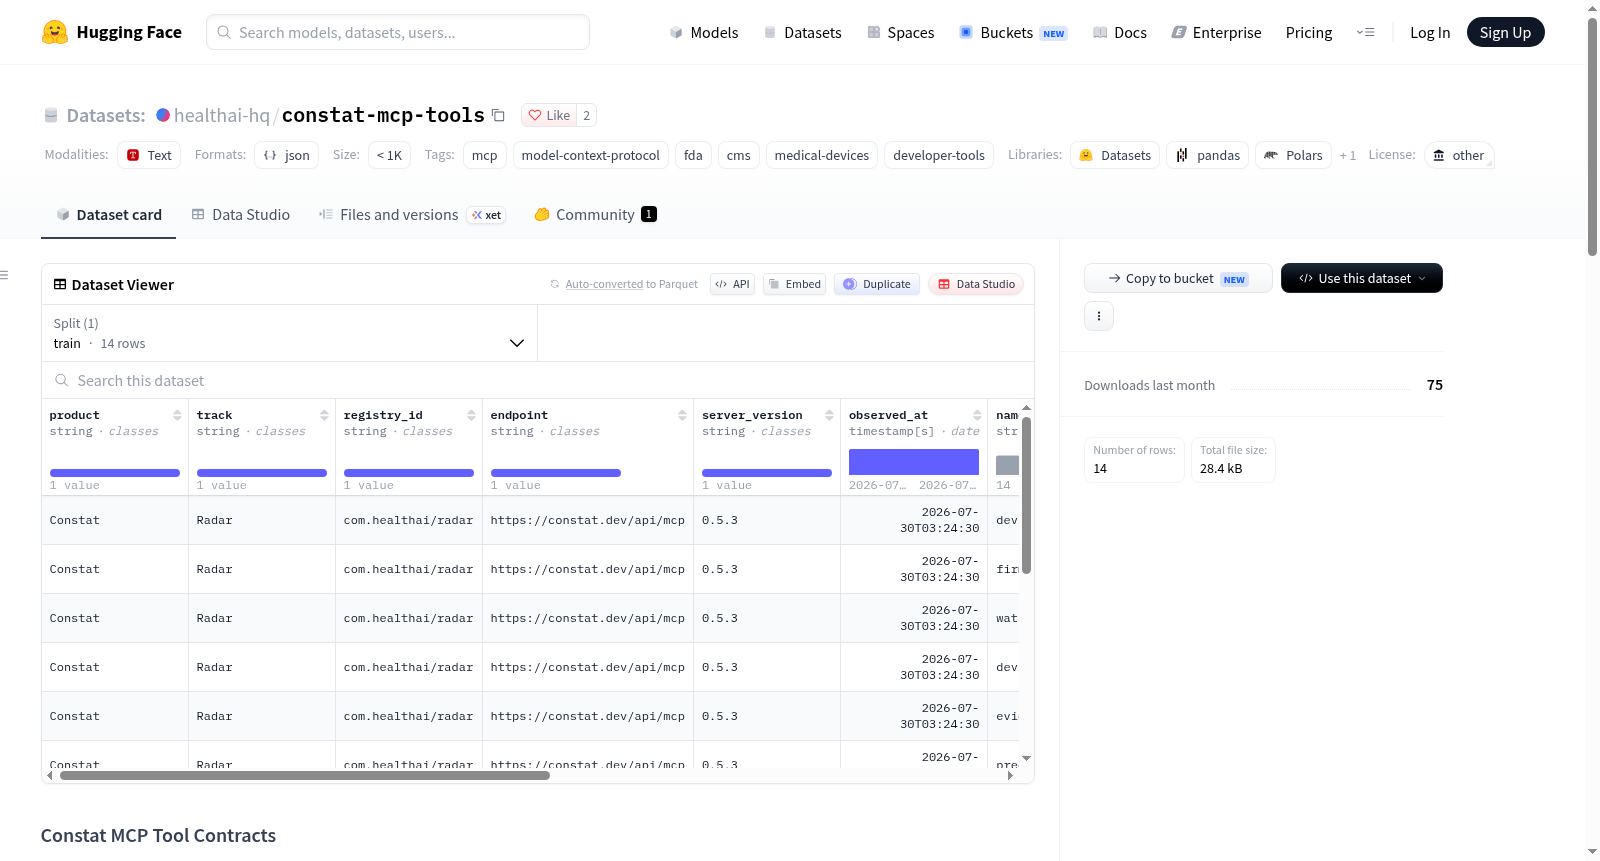Open the Split train dropdown
The width and height of the screenshot is (1600, 861).
[x=289, y=333]
